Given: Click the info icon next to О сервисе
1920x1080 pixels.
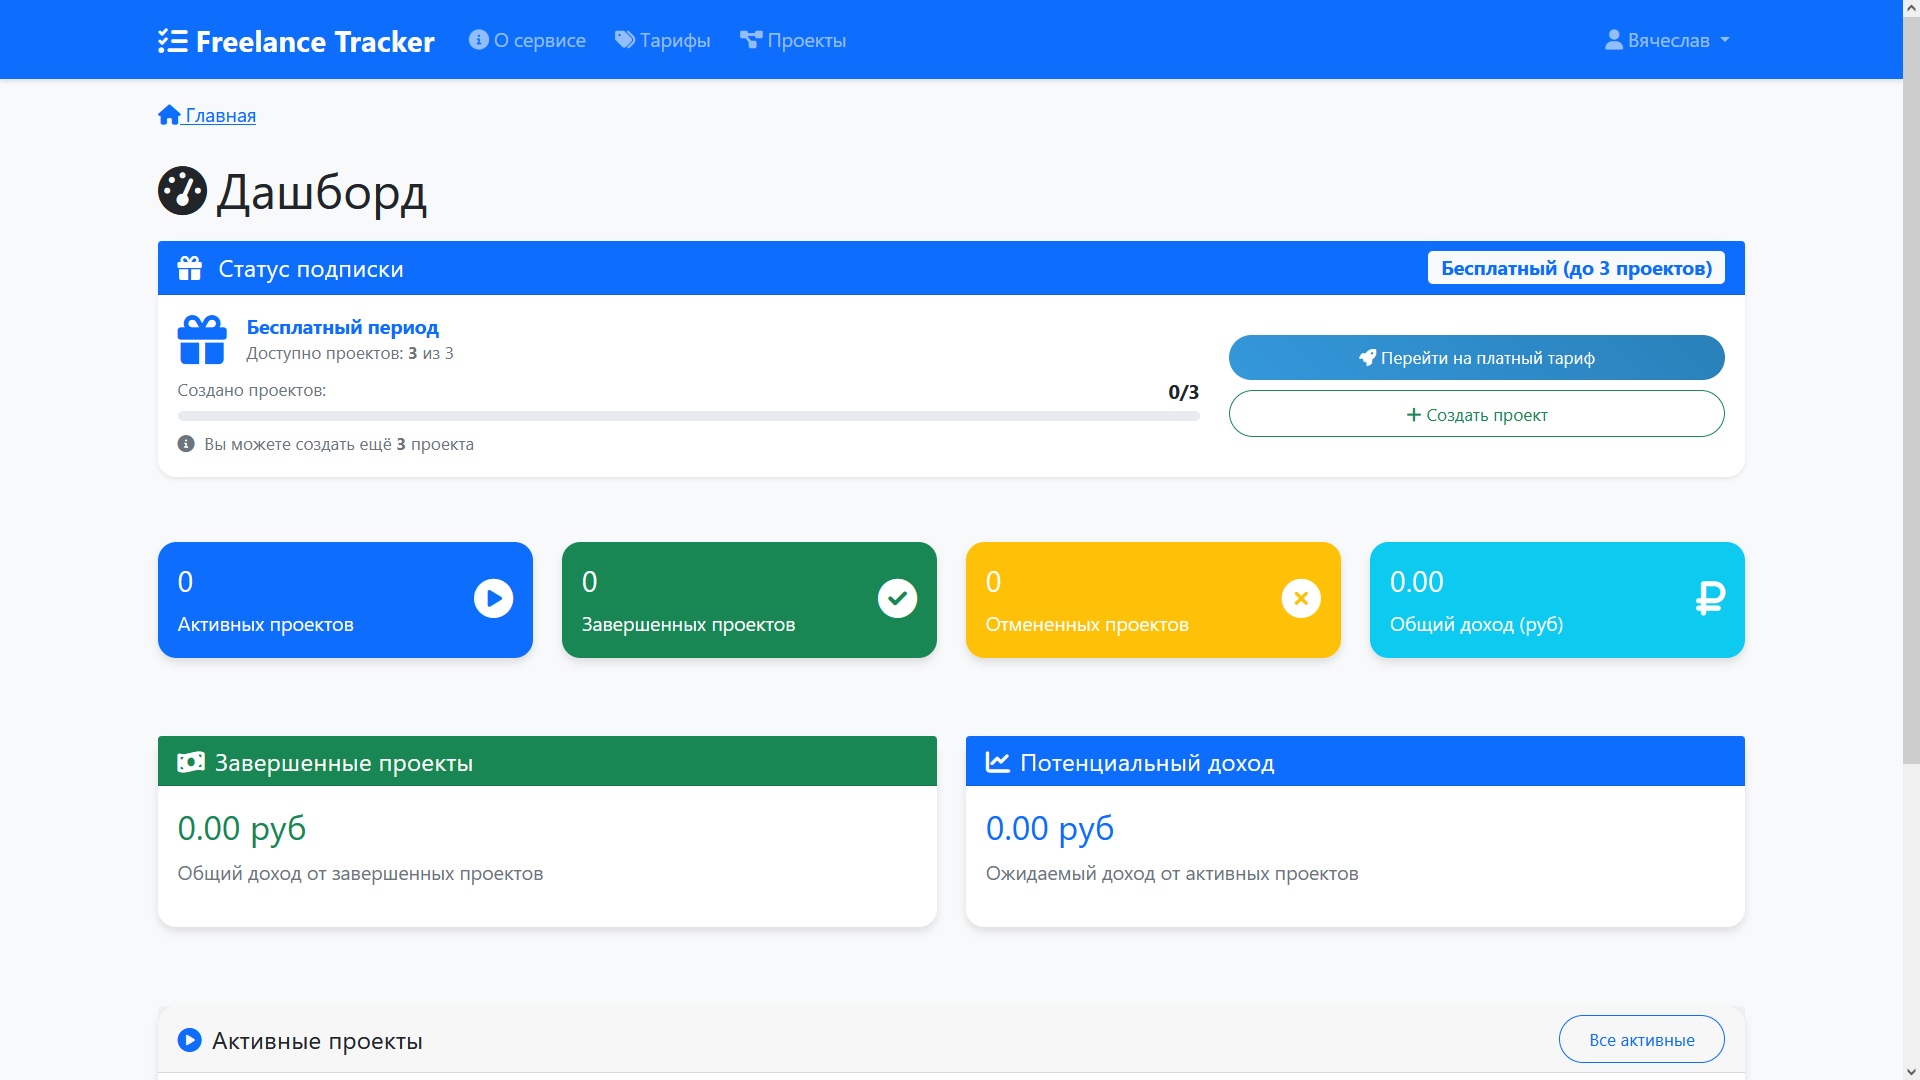Looking at the screenshot, I should (479, 40).
